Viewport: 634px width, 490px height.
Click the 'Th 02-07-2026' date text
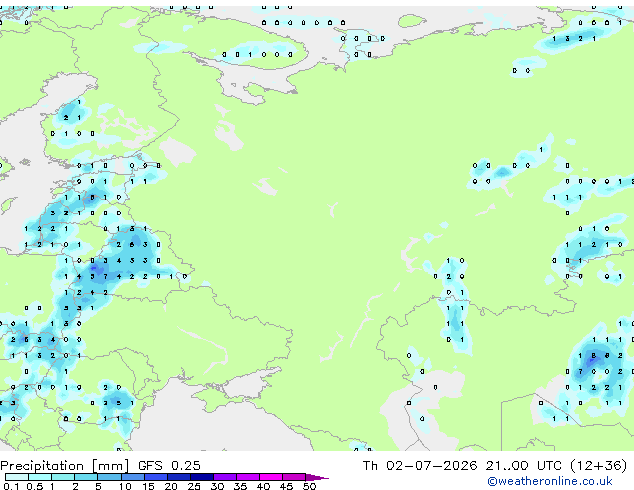(x=420, y=466)
